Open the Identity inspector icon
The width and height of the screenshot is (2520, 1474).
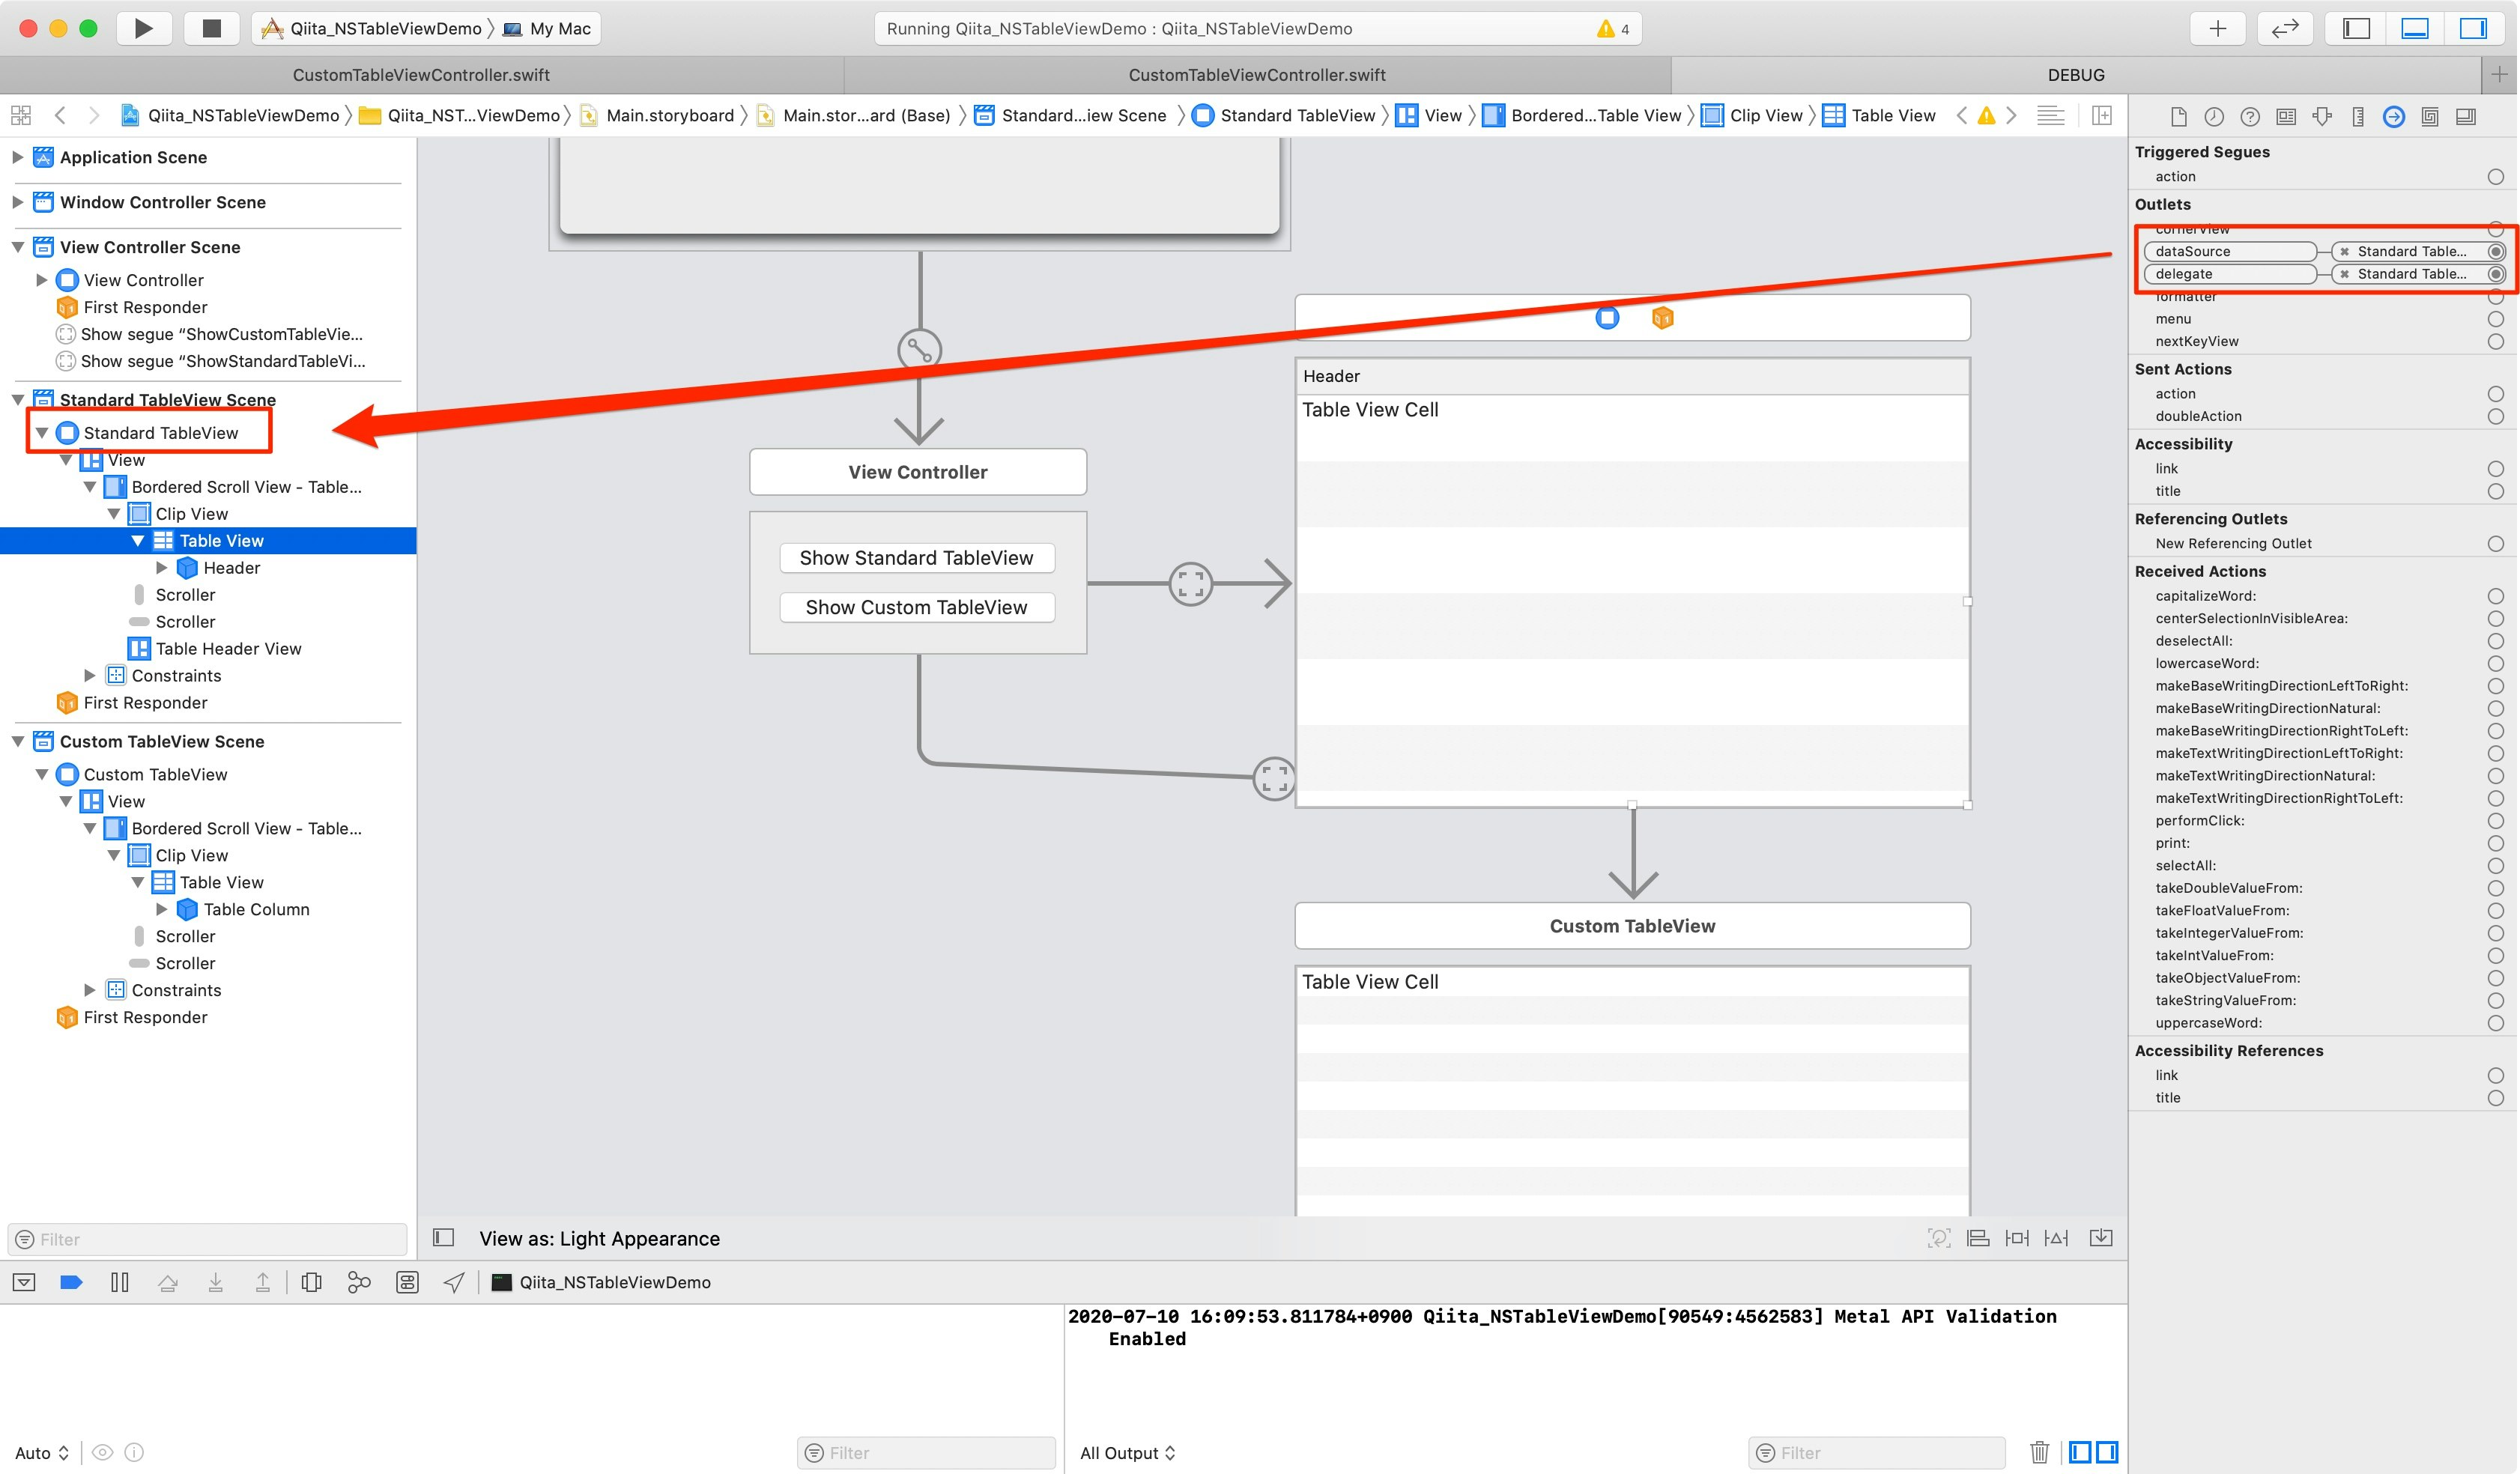2286,117
